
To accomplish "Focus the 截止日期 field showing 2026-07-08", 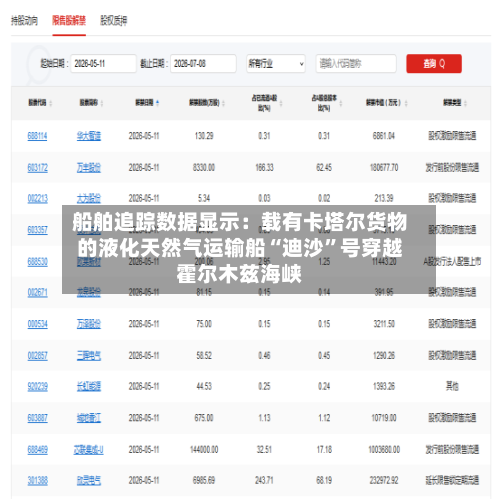I will click(x=203, y=63).
